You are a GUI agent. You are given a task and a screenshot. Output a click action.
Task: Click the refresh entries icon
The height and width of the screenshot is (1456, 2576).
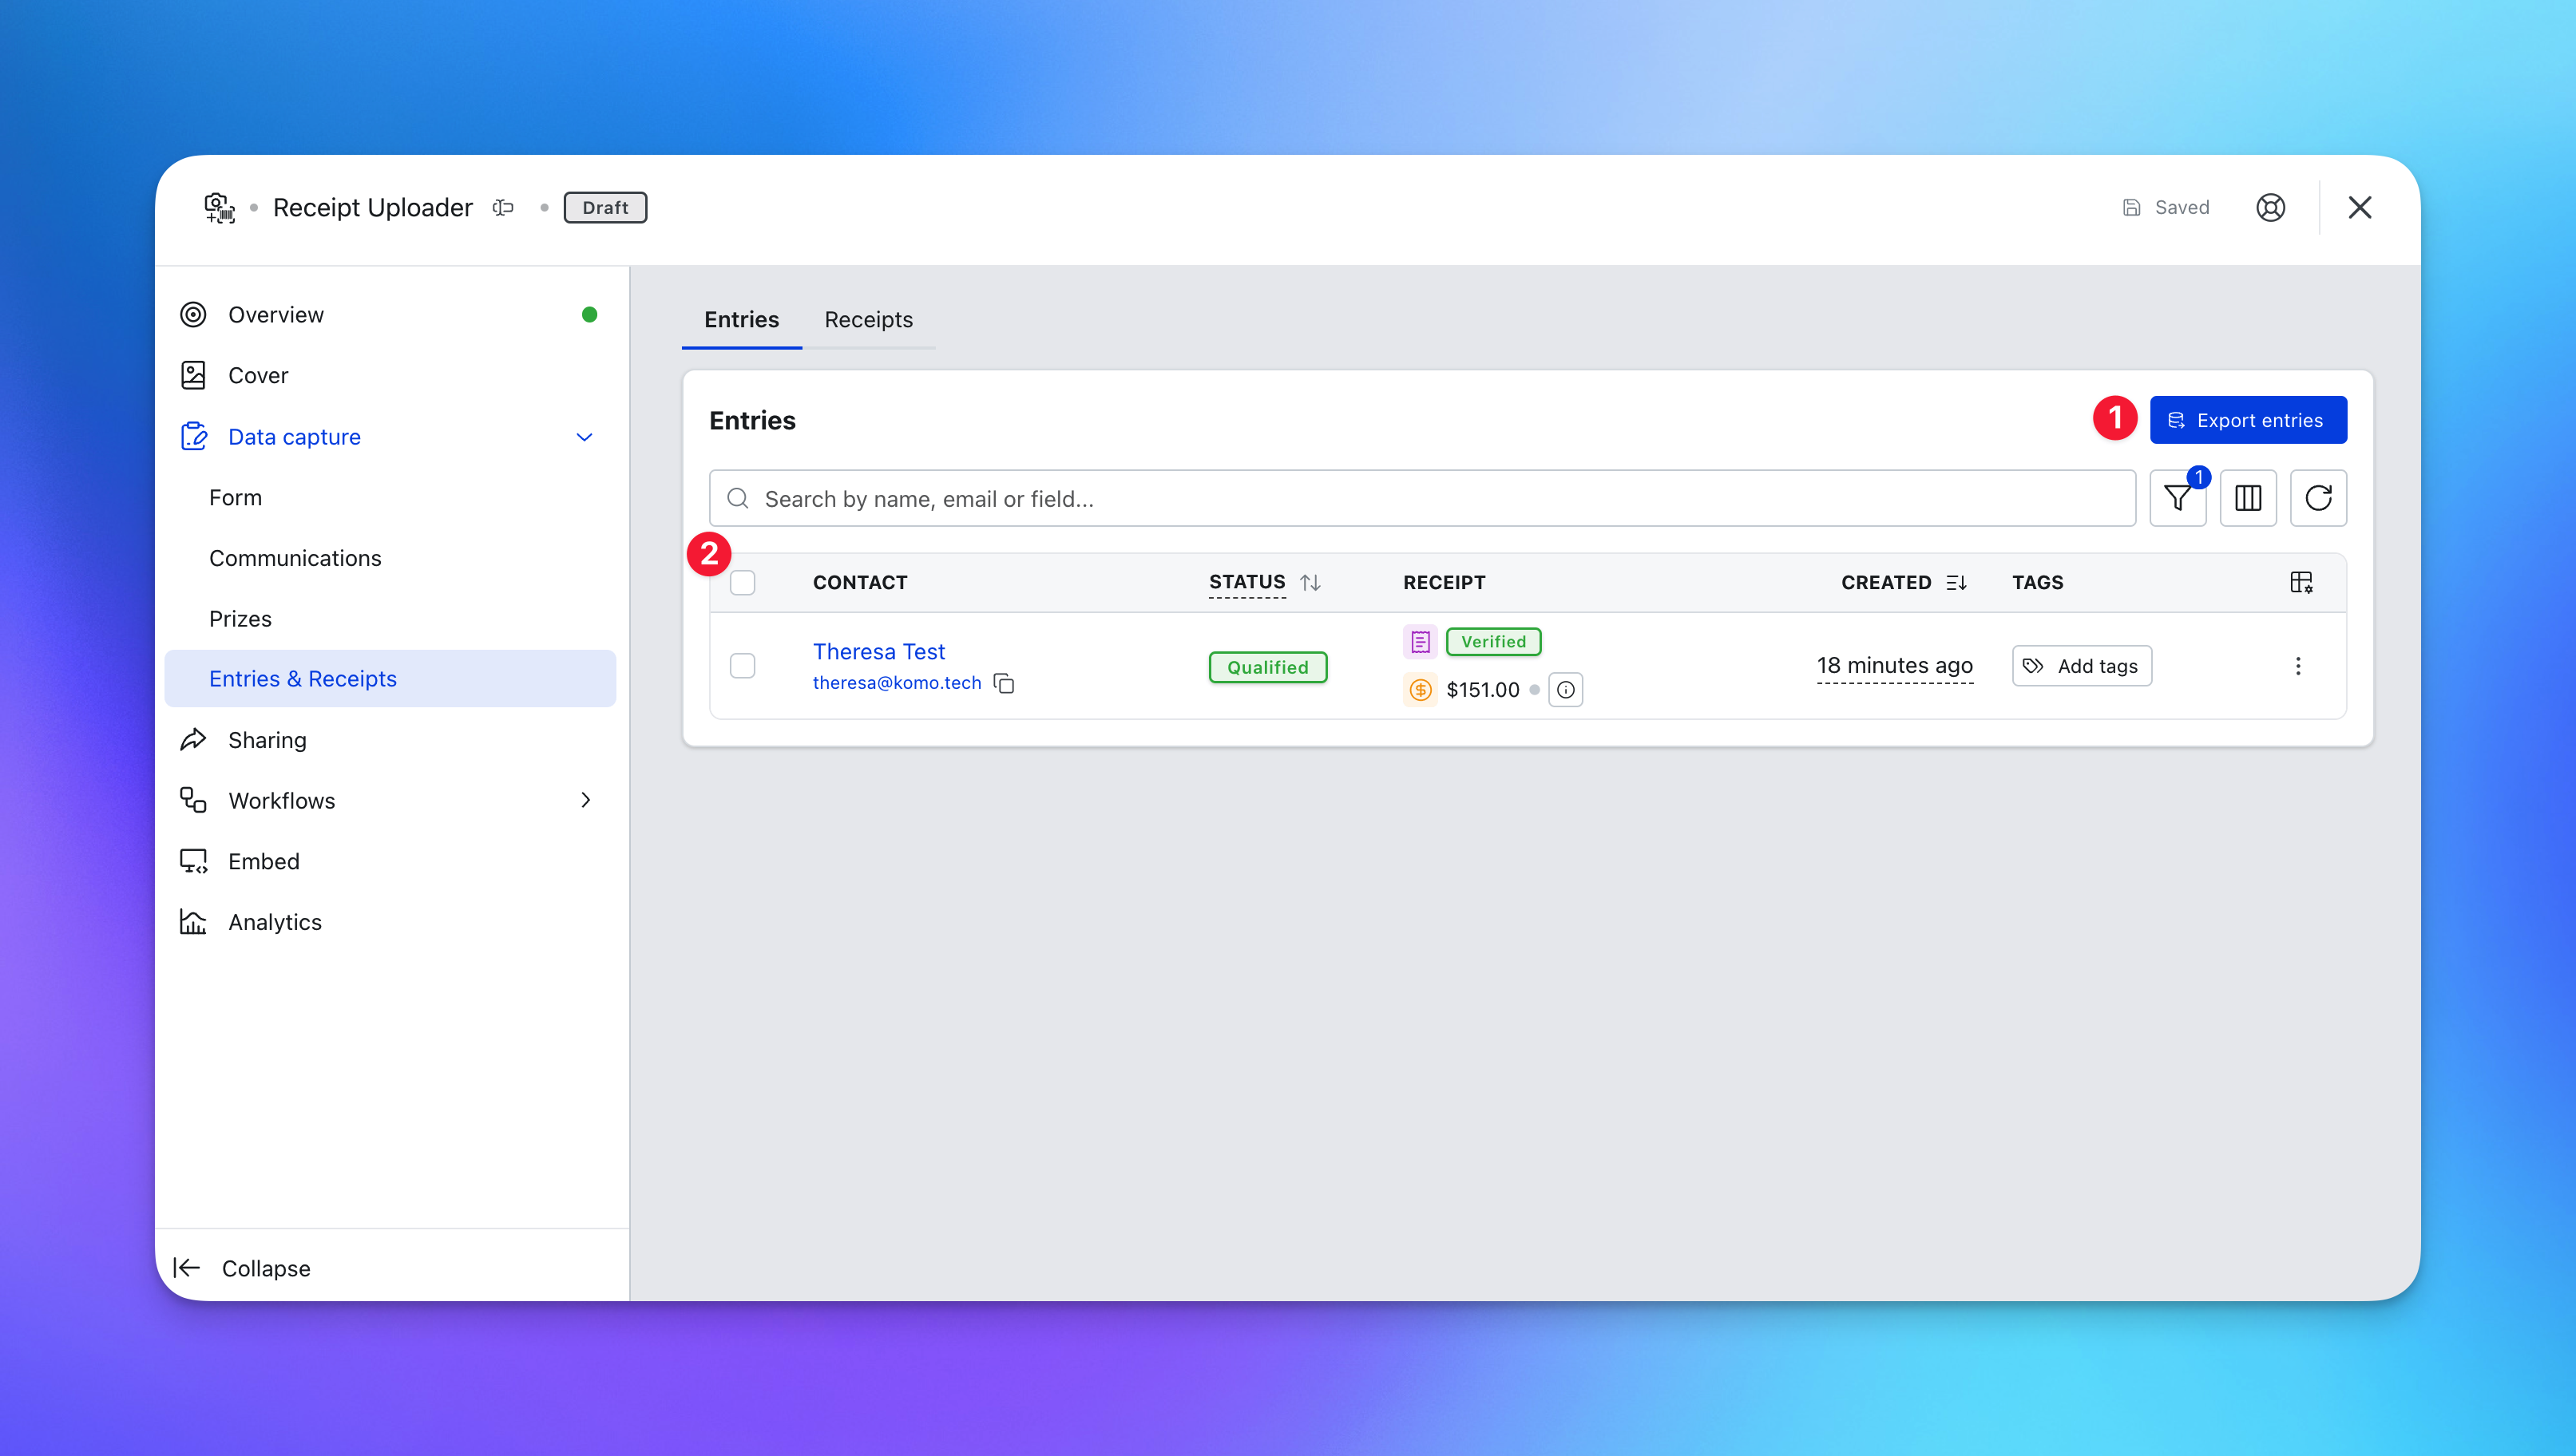coord(2317,498)
